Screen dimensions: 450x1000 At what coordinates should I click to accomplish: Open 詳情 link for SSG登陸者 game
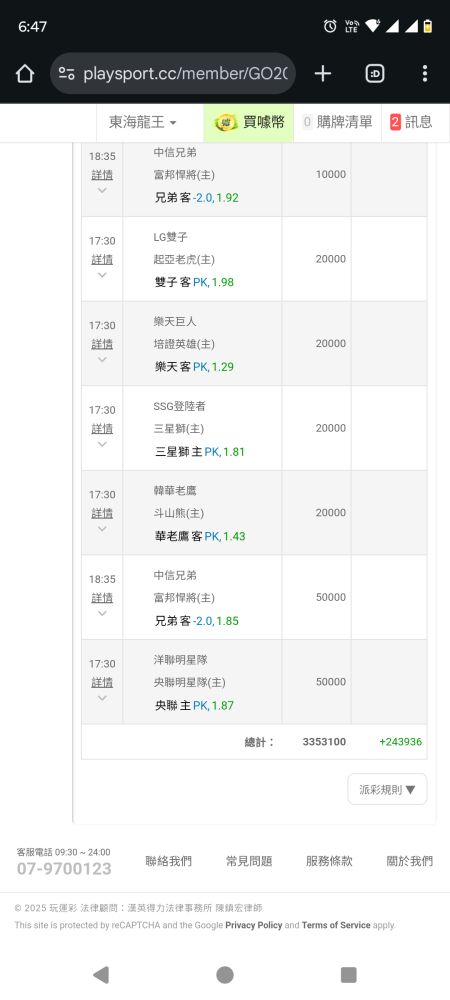coord(102,429)
